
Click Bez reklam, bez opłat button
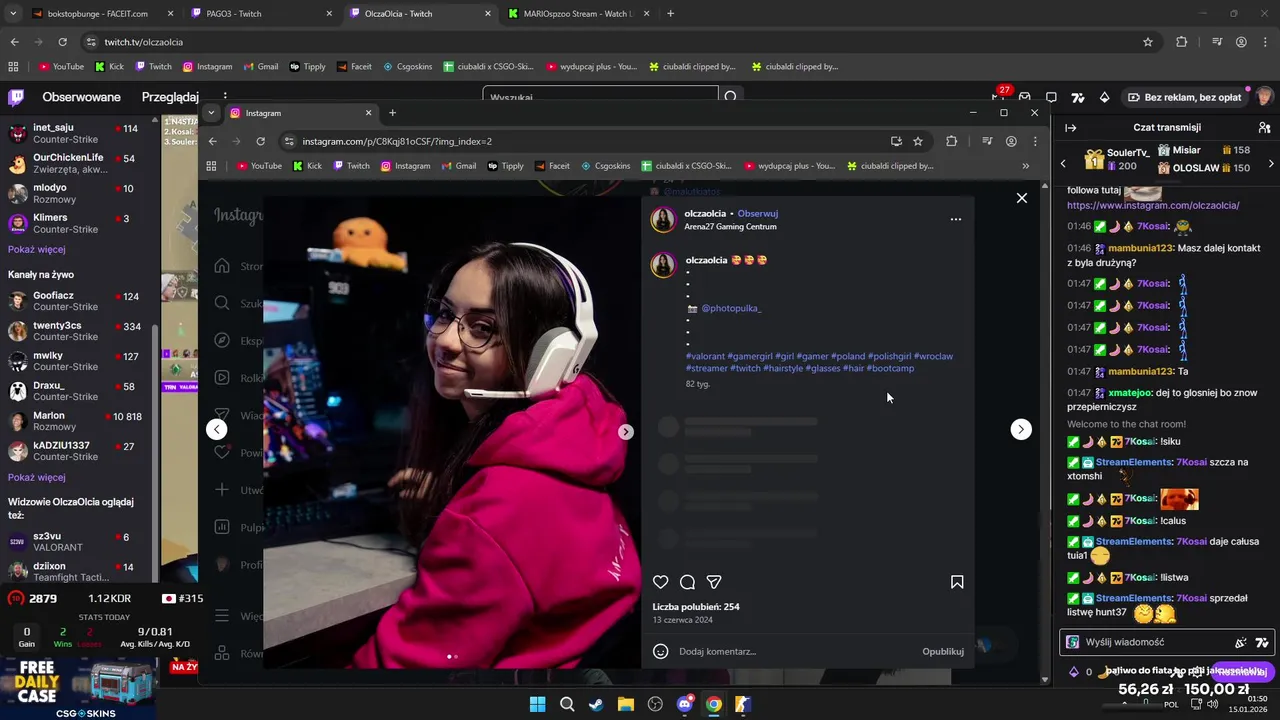[1185, 97]
